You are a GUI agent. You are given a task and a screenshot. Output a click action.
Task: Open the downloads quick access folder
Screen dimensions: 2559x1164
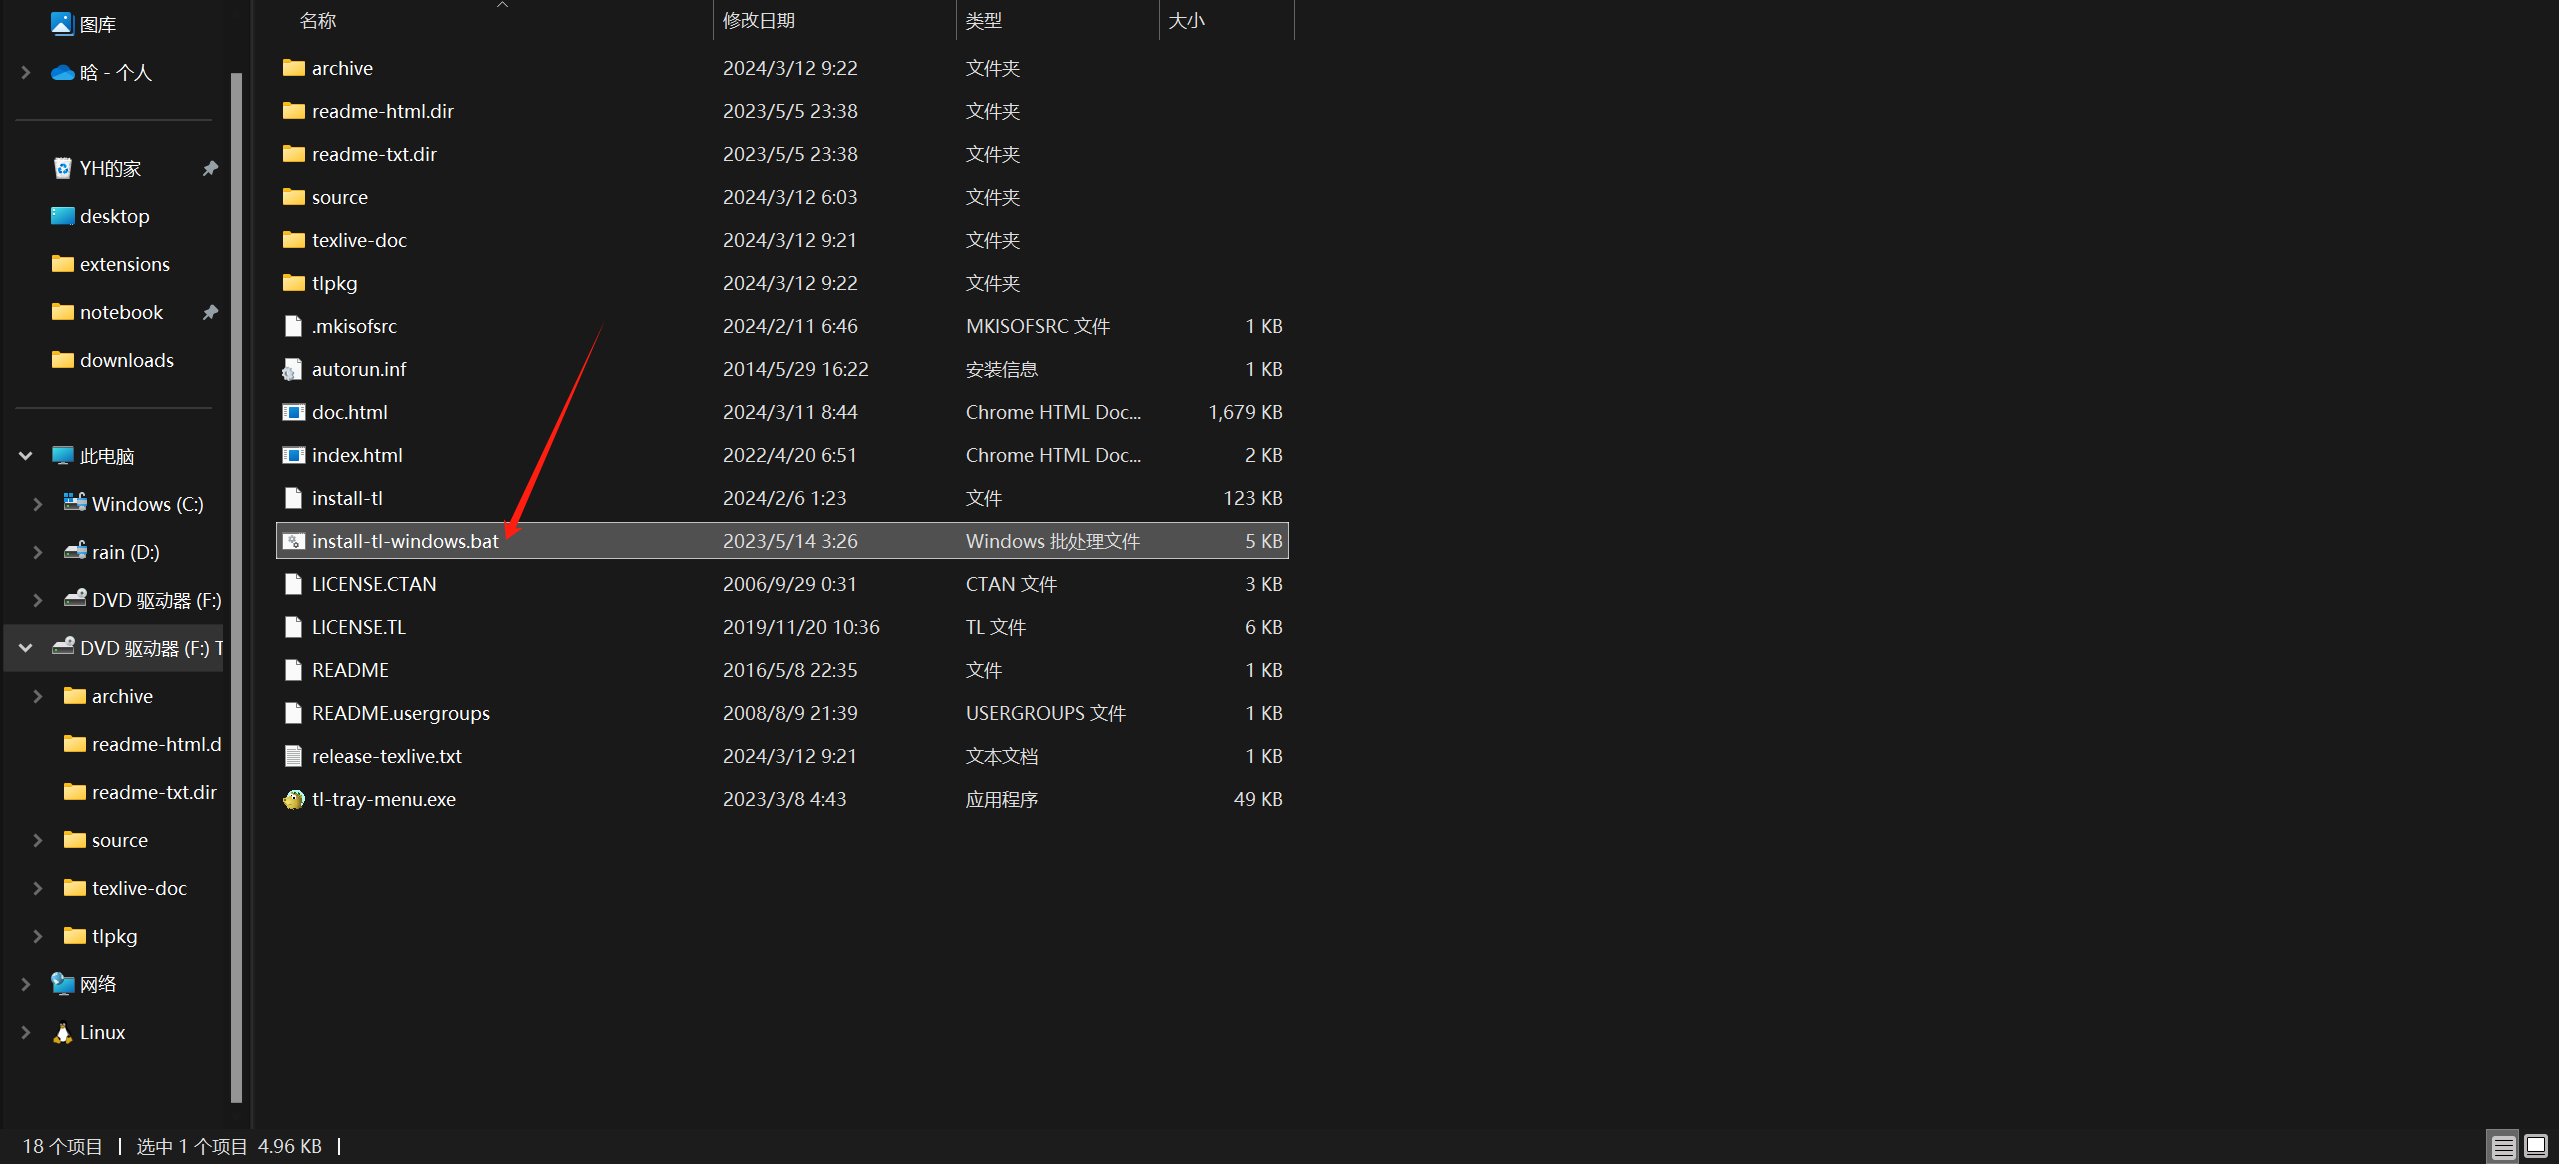(126, 360)
